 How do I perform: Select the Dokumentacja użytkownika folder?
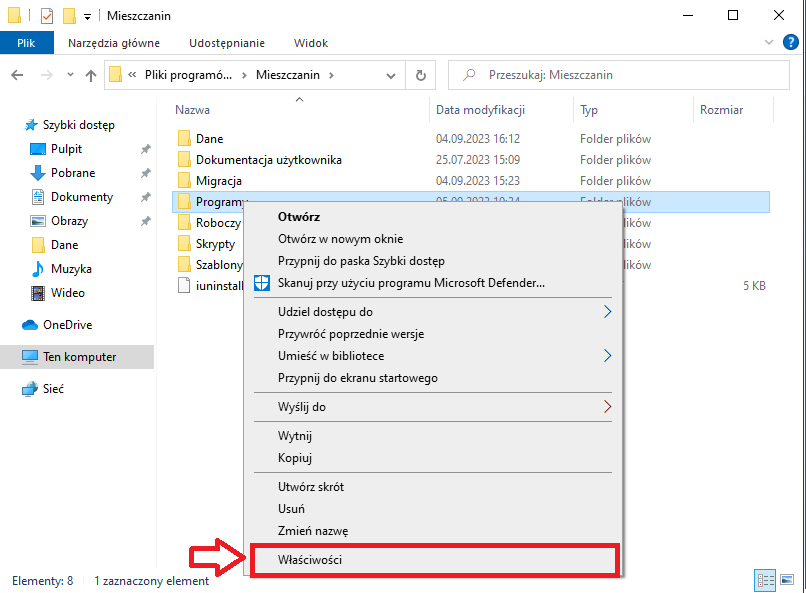[x=268, y=160]
